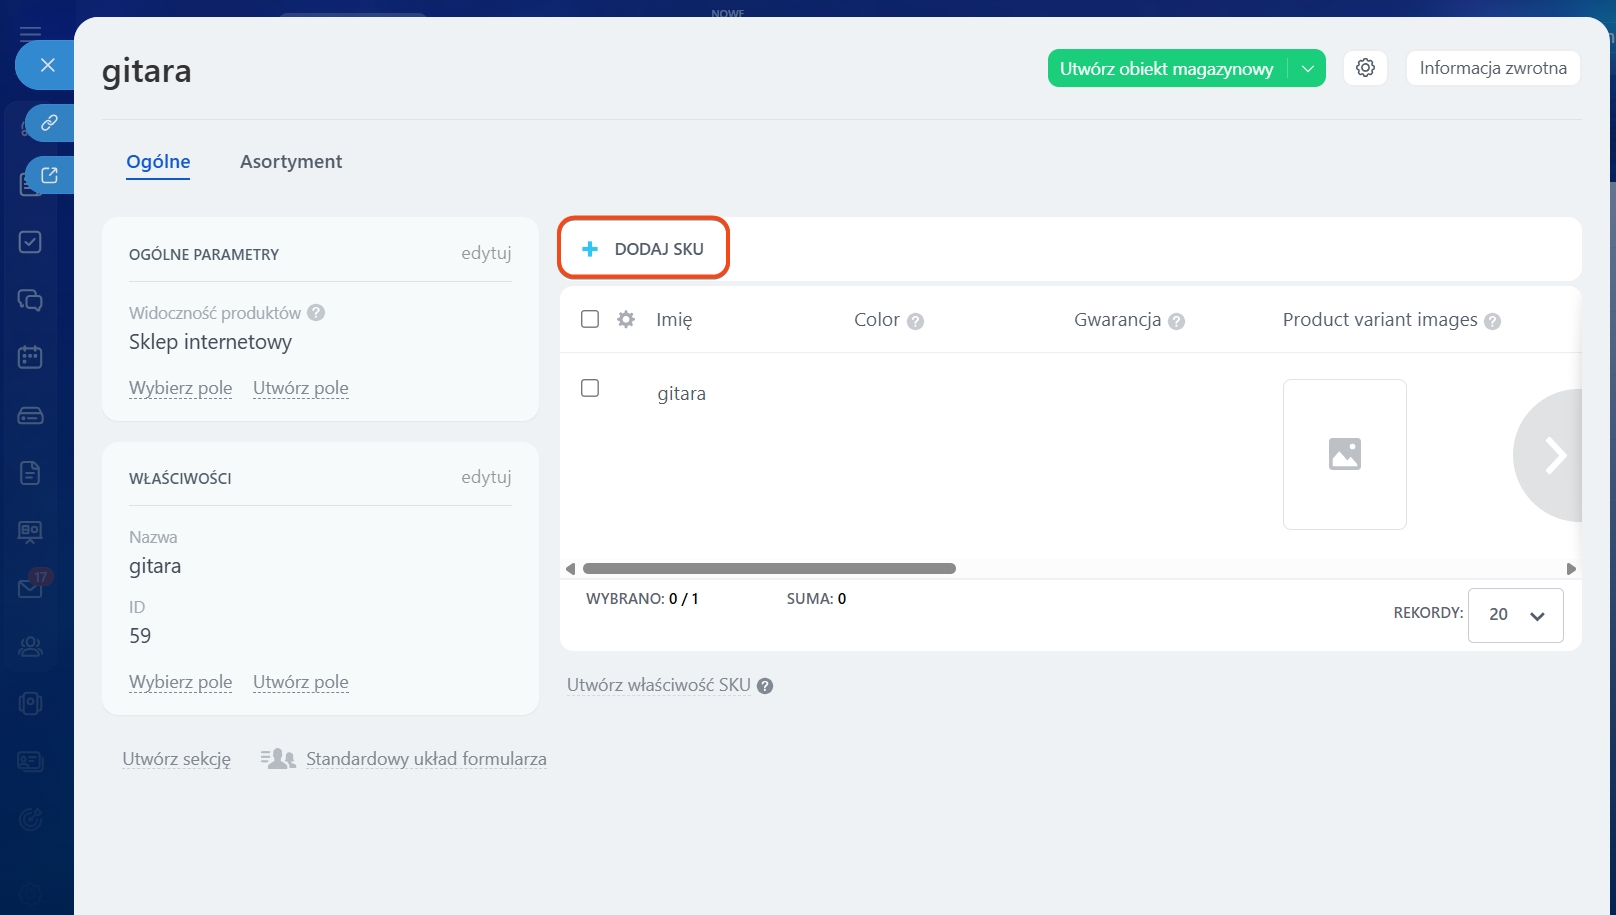Open settings gear next to Informacja zwrotna
1616x915 pixels.
(x=1365, y=68)
